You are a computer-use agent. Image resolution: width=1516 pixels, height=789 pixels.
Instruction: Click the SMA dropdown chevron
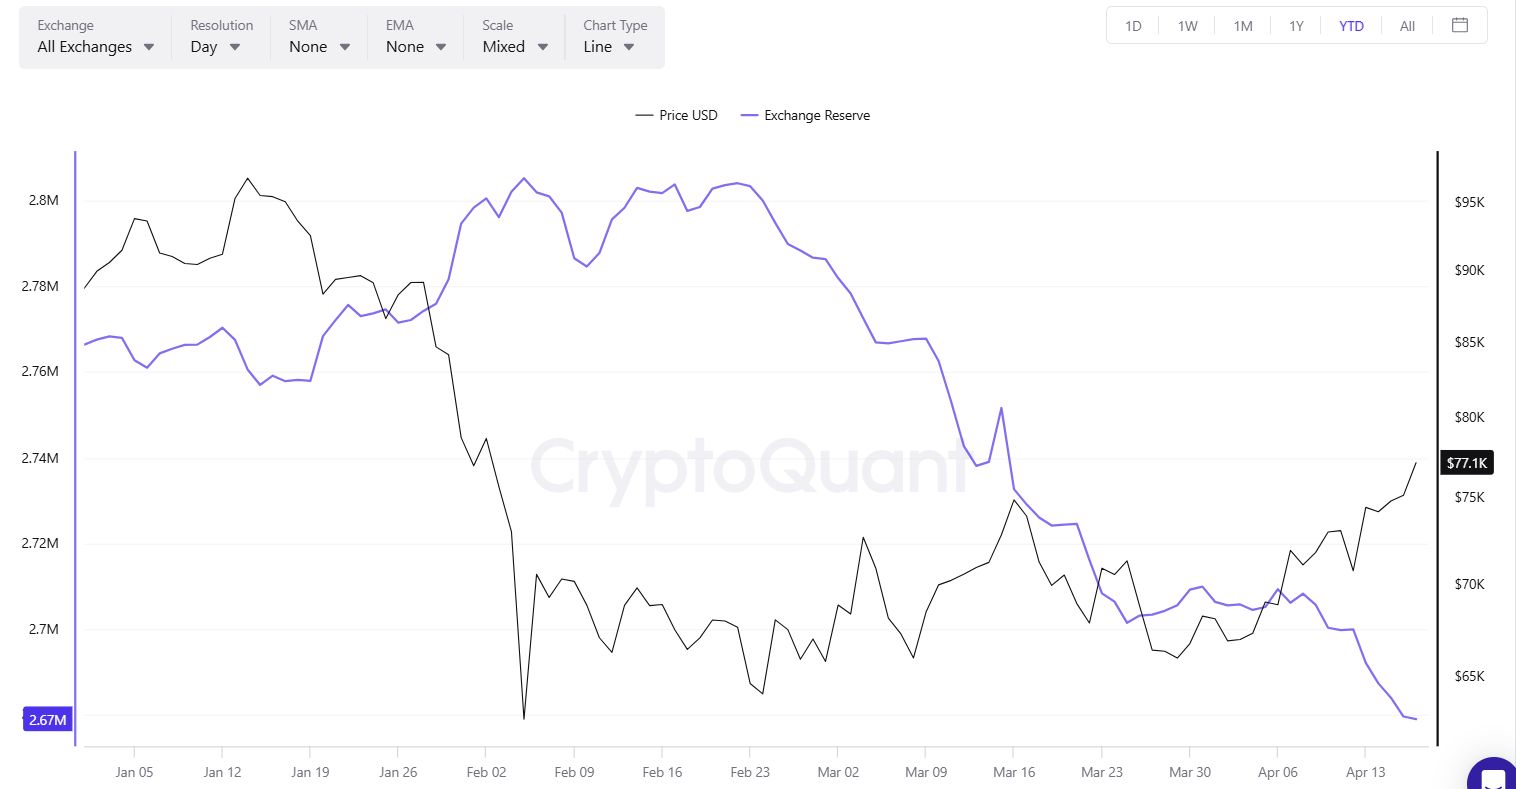coord(344,46)
